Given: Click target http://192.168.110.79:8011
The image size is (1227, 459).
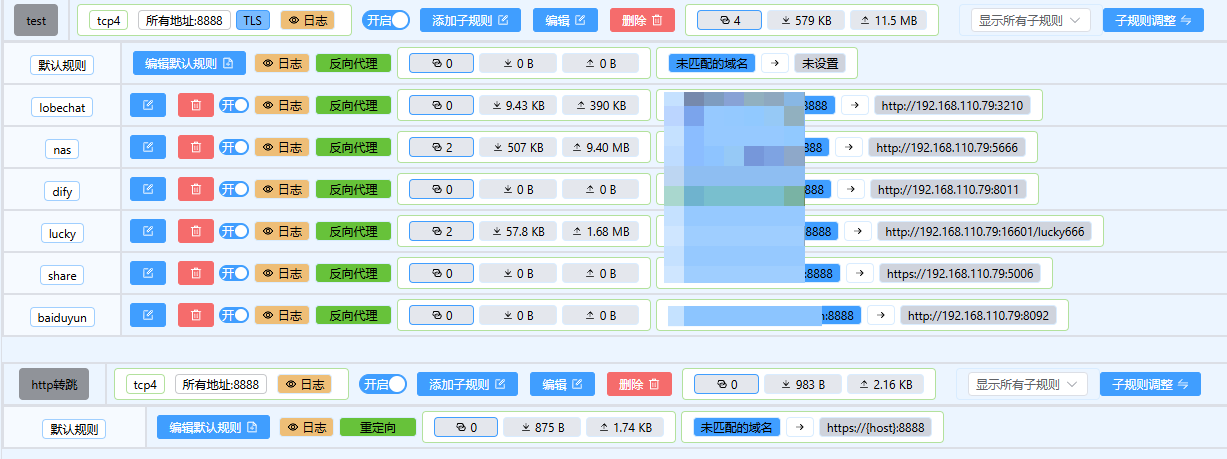Looking at the screenshot, I should coord(950,189).
